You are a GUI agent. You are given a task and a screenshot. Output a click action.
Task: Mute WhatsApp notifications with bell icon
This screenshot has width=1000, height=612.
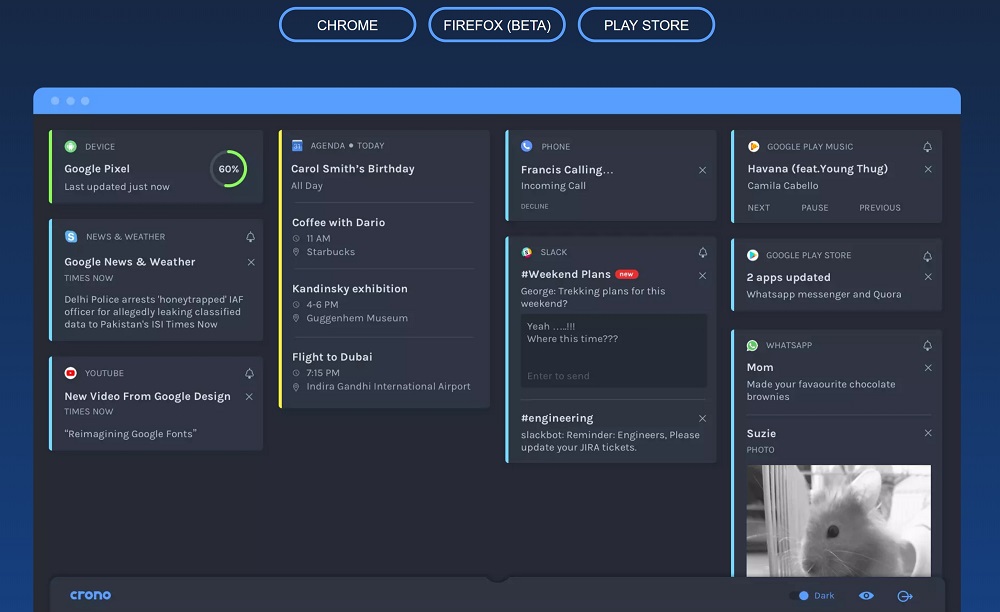(927, 346)
